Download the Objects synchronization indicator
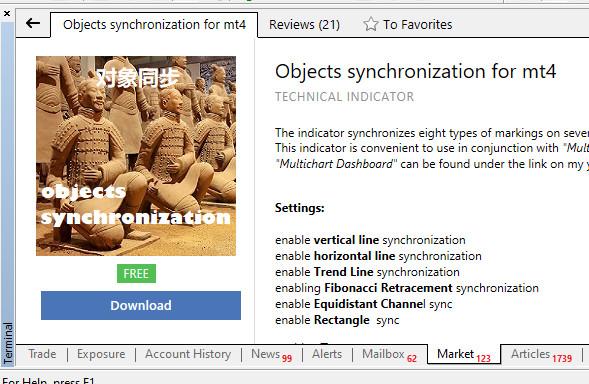 141,305
